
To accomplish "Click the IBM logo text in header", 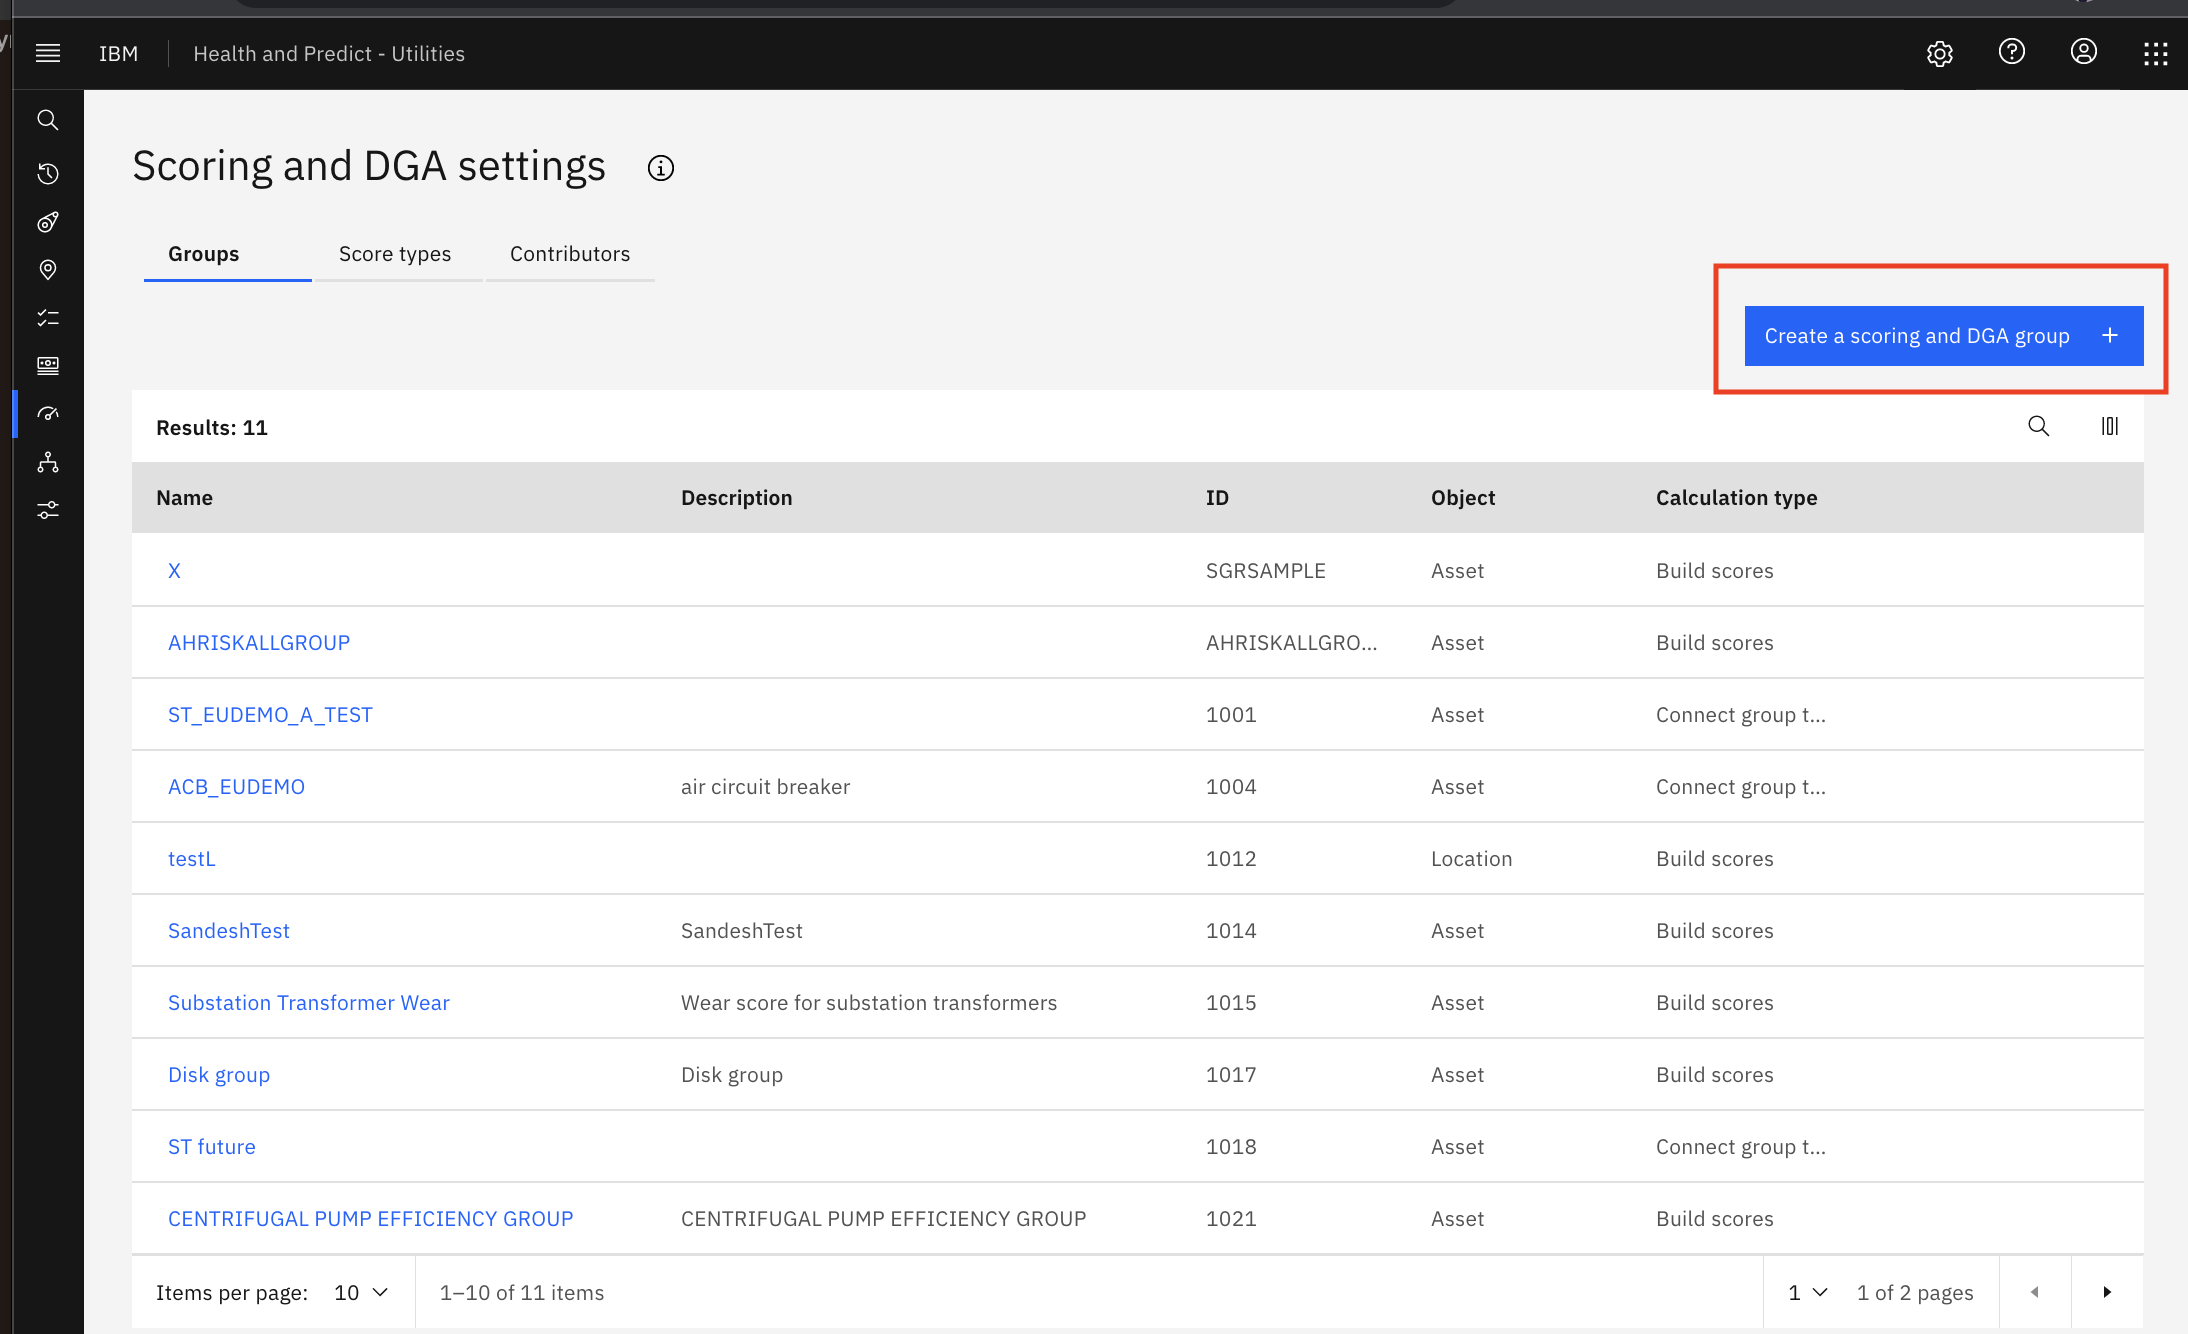I will (x=118, y=54).
